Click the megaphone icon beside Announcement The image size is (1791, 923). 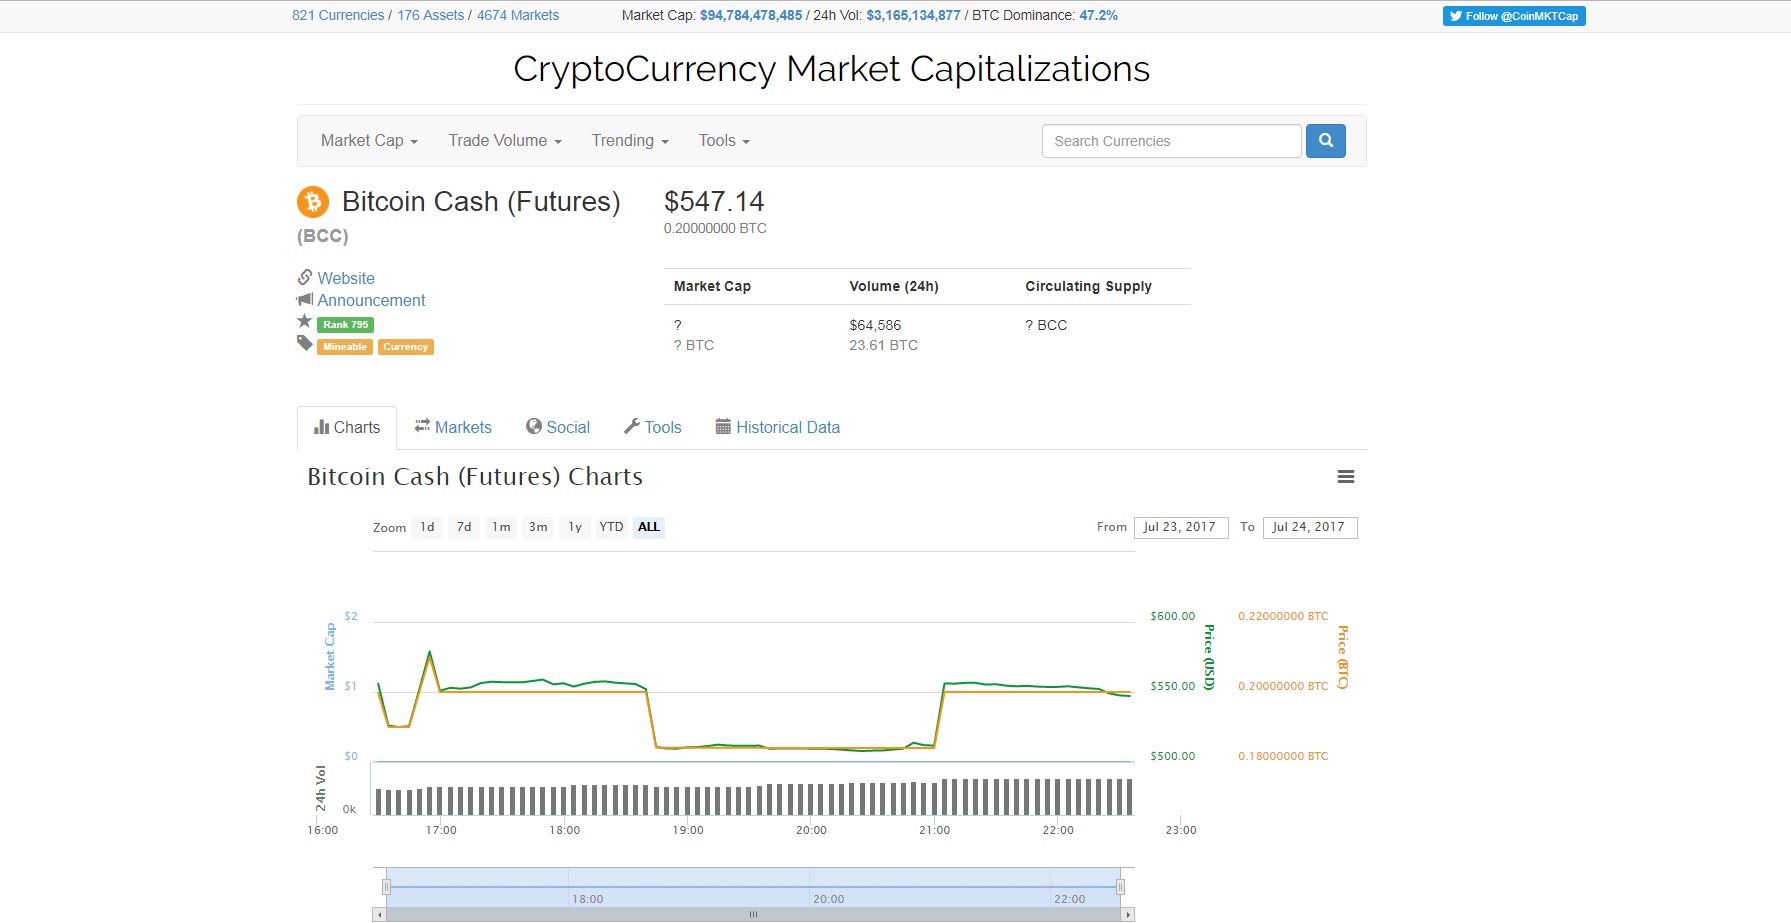click(x=305, y=299)
